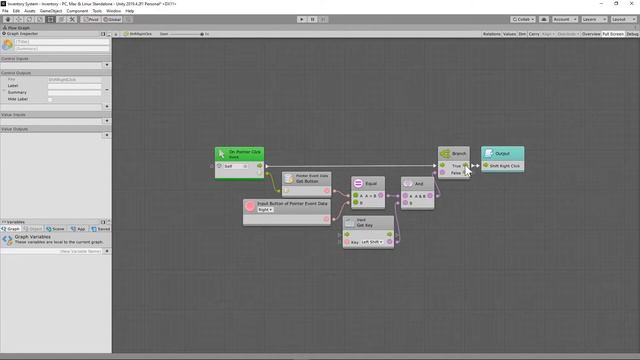640x360 pixels.
Task: Step one frame forward
Action: (323, 19)
